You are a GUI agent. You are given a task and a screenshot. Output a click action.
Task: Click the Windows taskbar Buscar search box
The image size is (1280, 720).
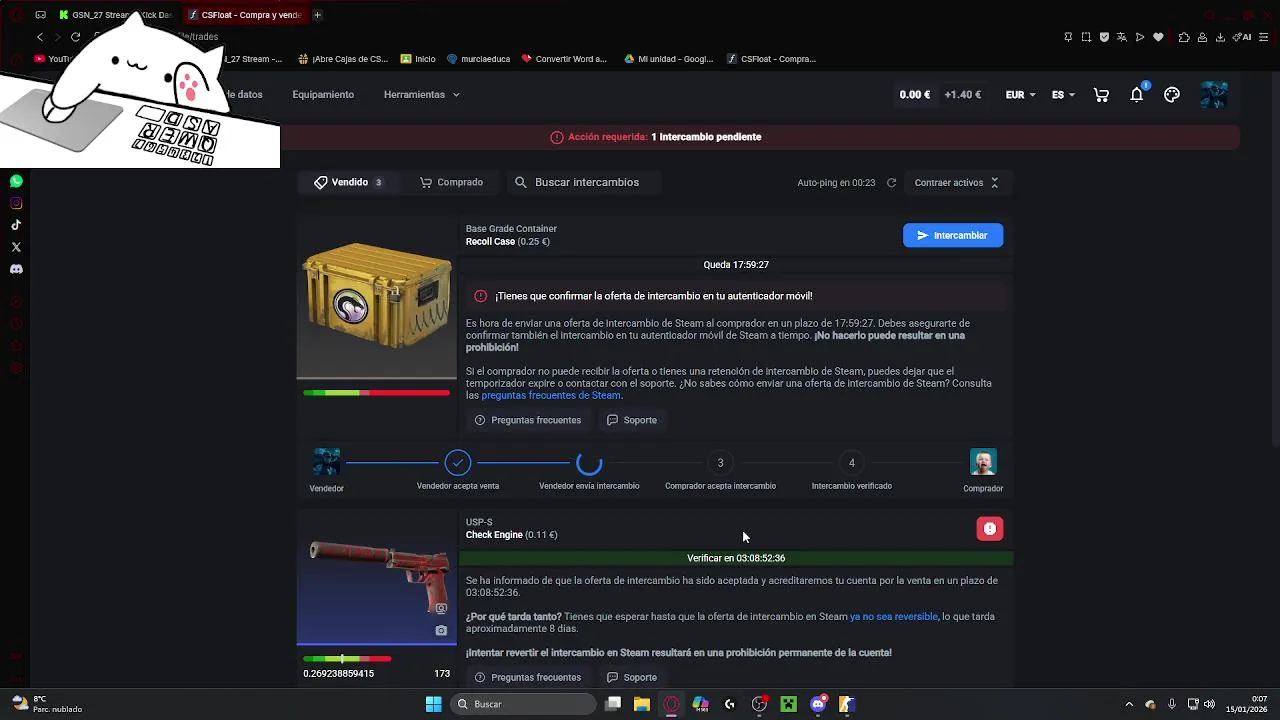(525, 704)
